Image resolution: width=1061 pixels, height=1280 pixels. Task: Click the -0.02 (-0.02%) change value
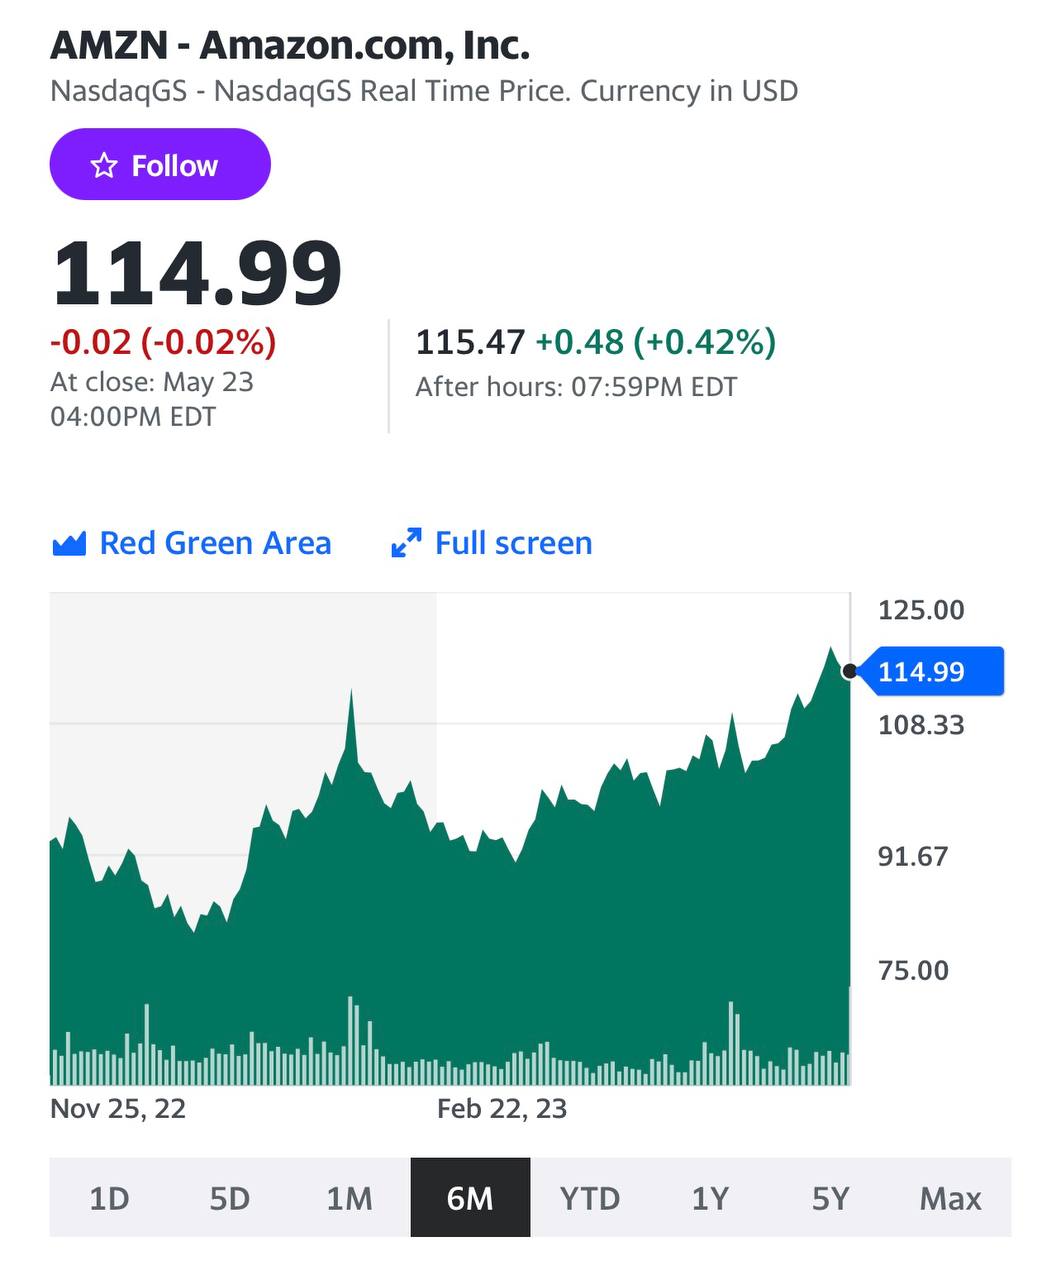(163, 342)
